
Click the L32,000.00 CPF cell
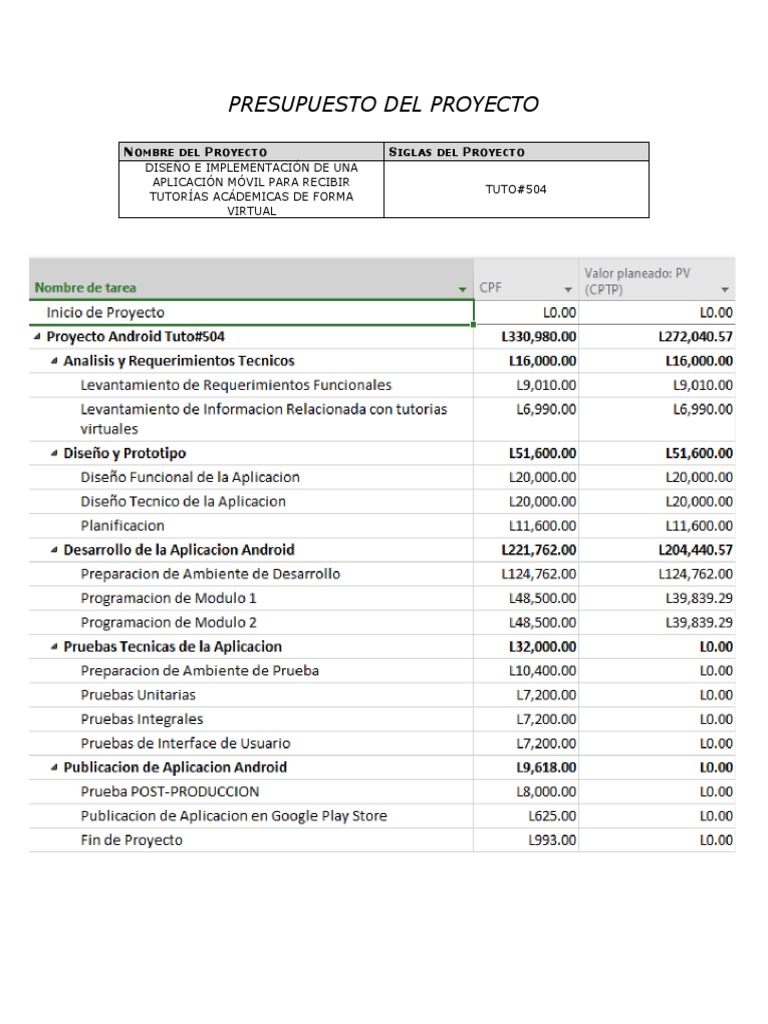point(526,647)
